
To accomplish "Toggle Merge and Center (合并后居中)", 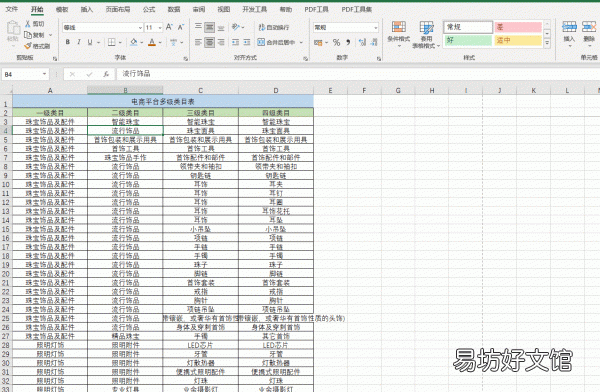I will point(277,42).
